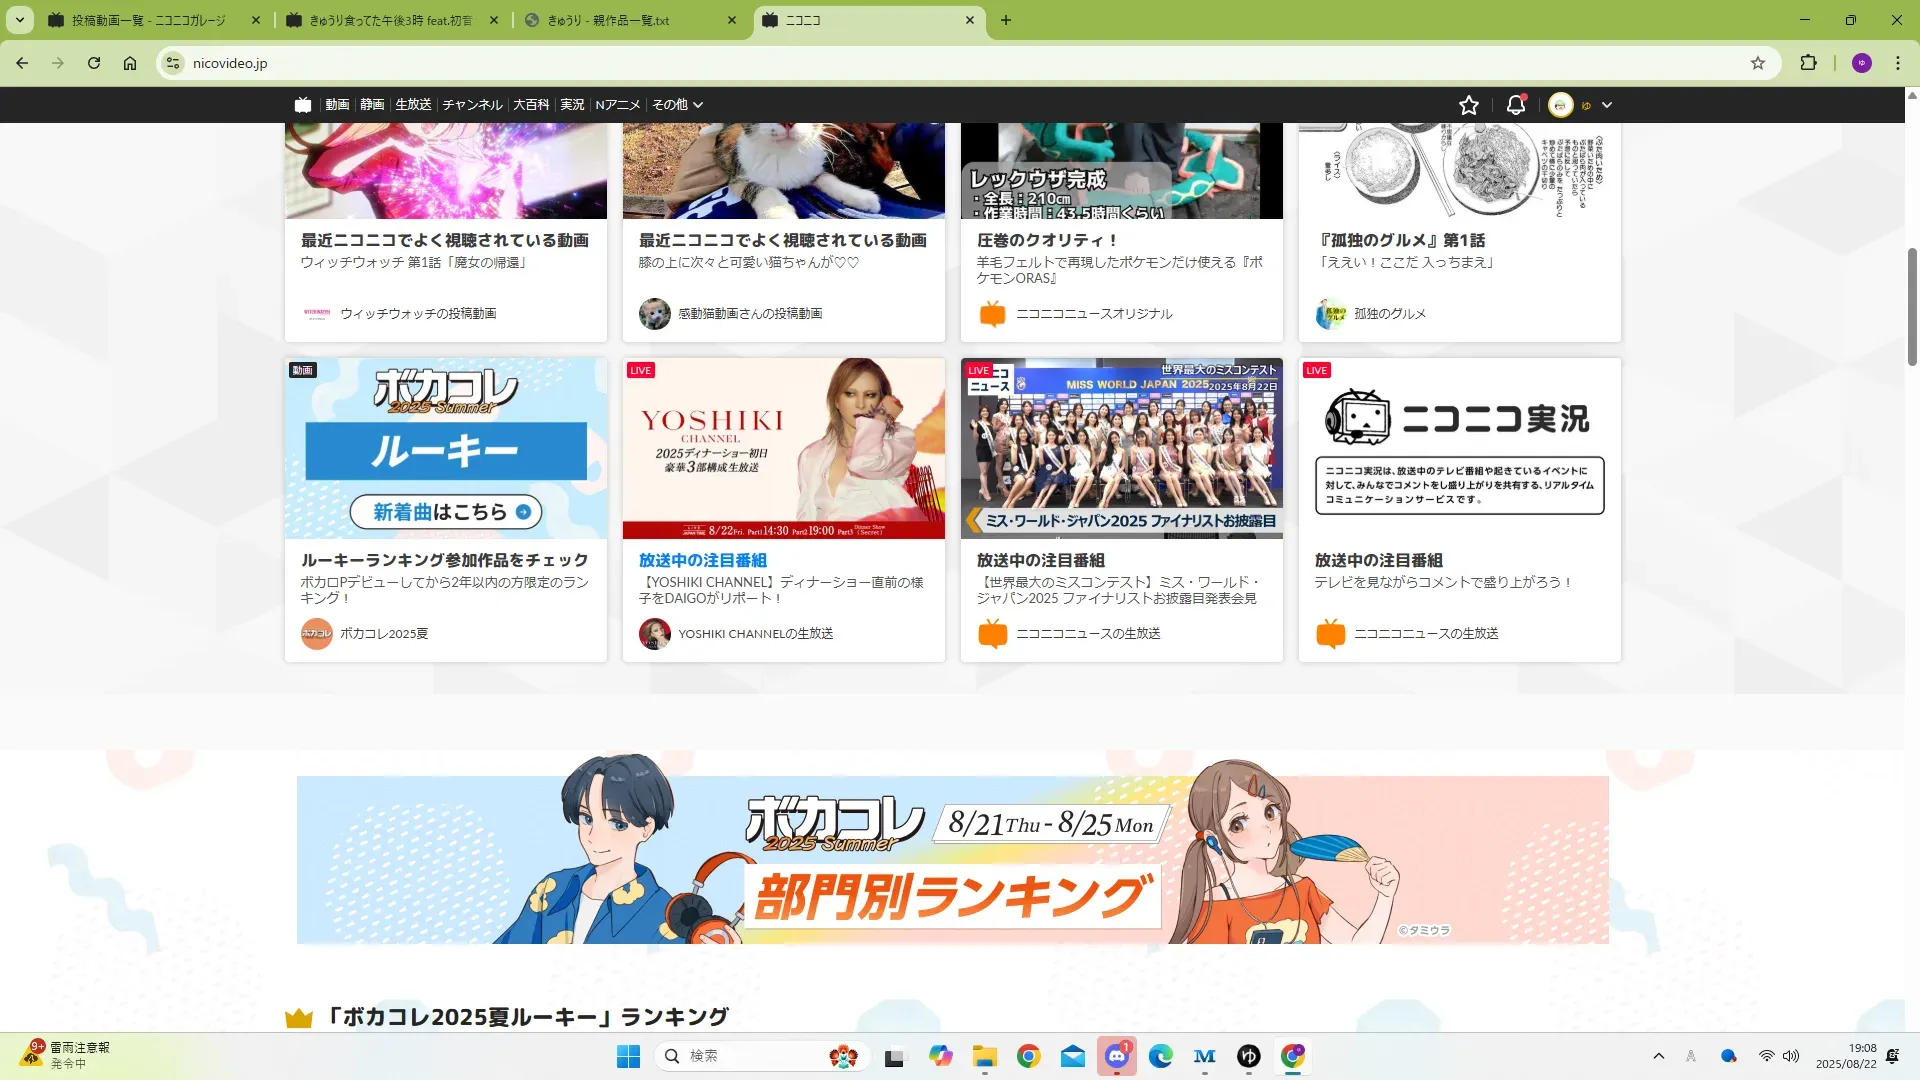Click the site information icon beside the URL

coord(173,63)
